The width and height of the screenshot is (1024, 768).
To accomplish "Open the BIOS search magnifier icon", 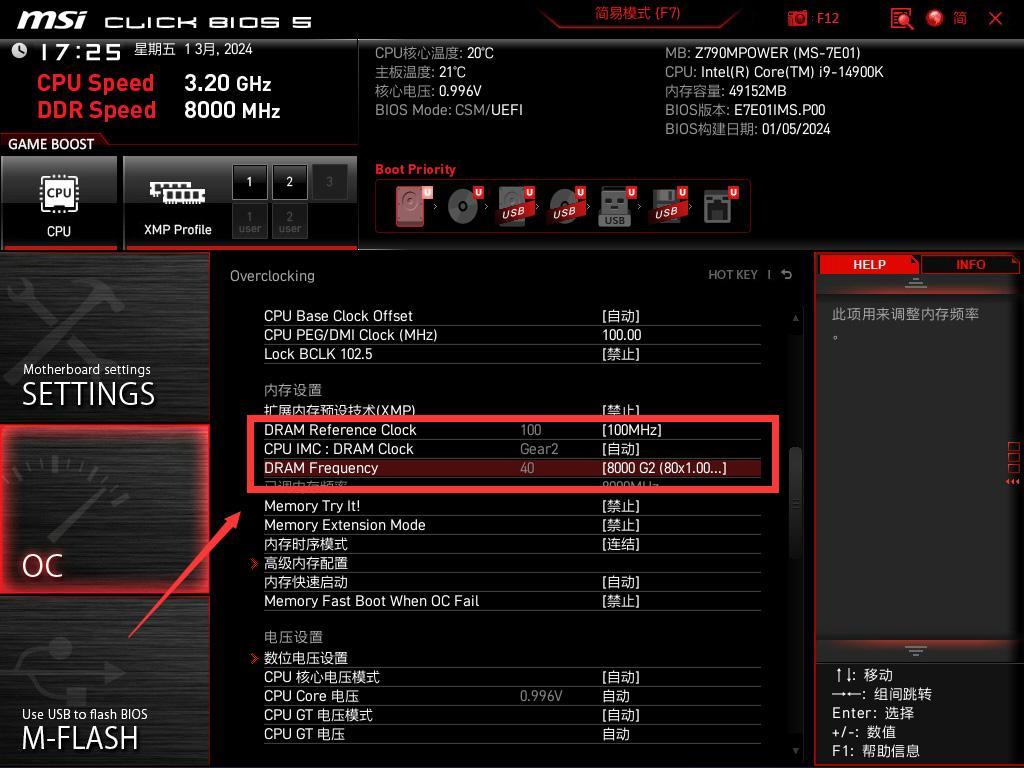I will pos(901,18).
